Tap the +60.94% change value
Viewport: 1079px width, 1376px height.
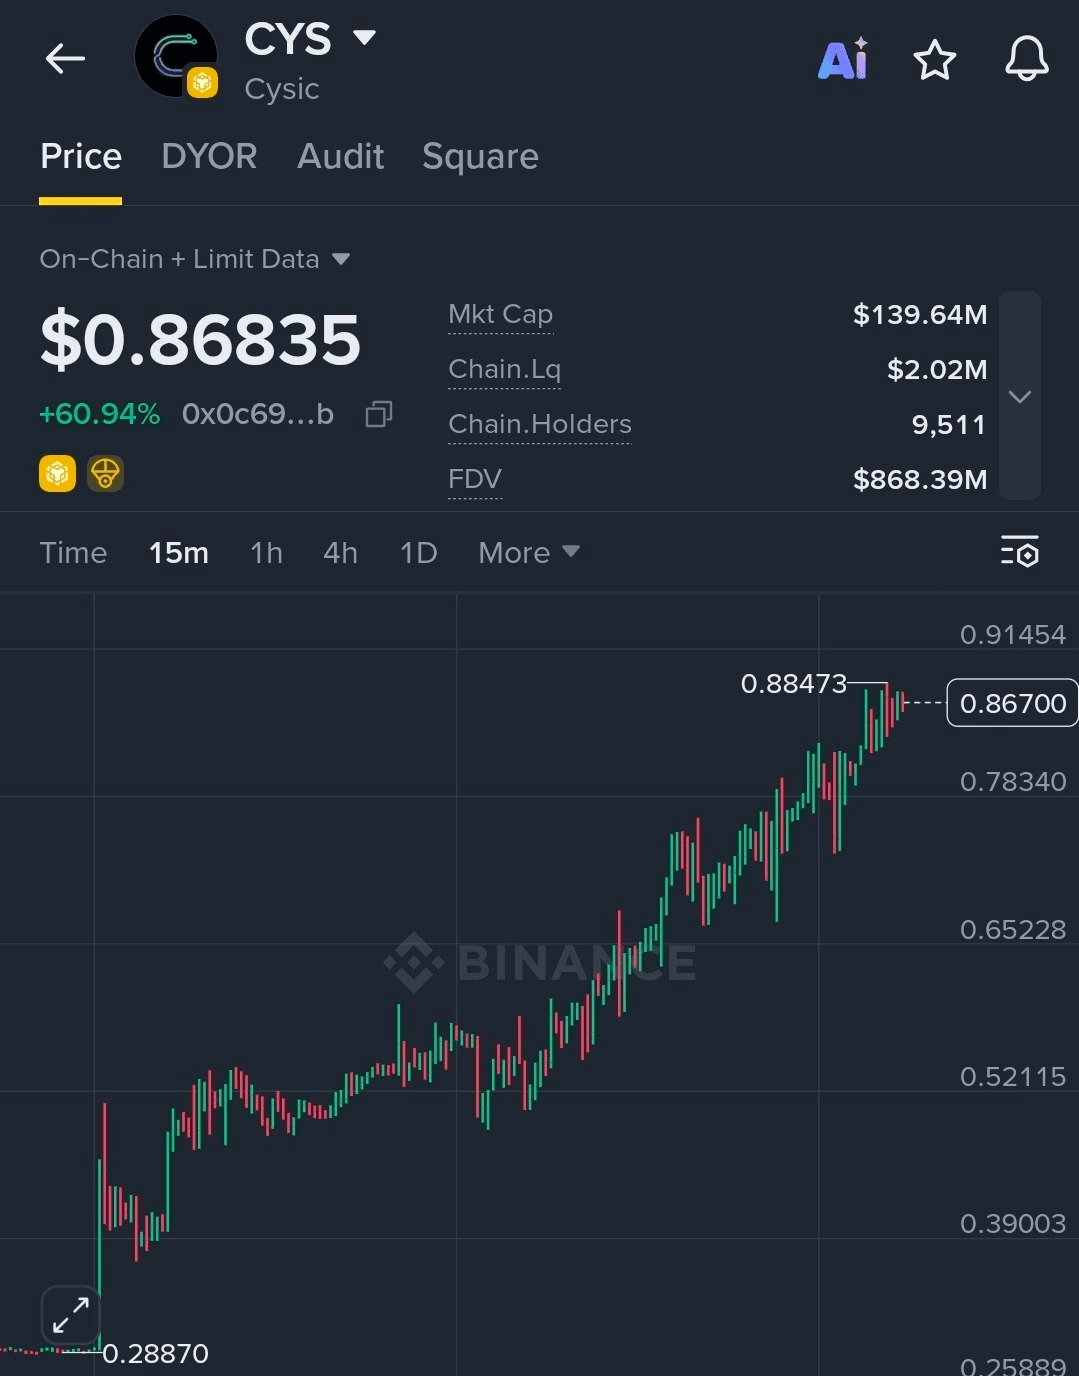99,413
